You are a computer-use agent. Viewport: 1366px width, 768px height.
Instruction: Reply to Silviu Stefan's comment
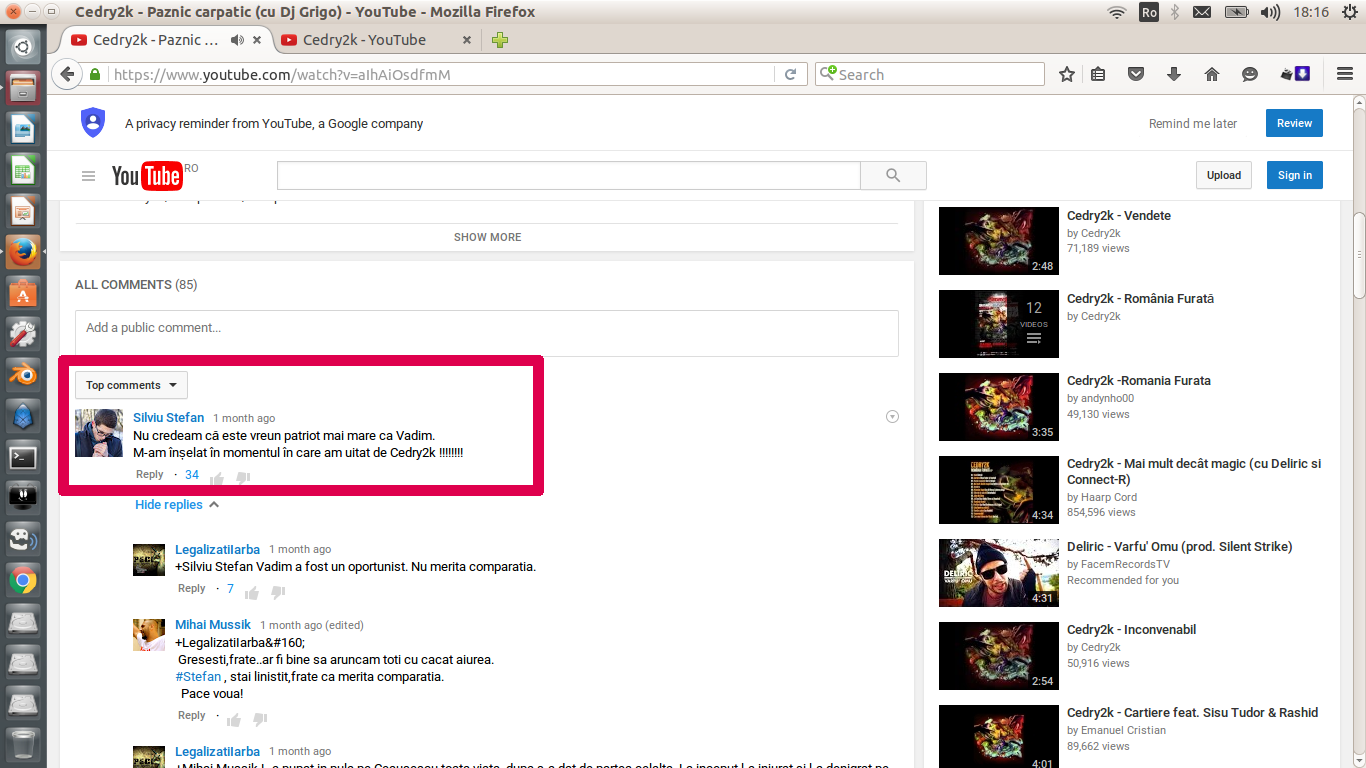point(149,475)
